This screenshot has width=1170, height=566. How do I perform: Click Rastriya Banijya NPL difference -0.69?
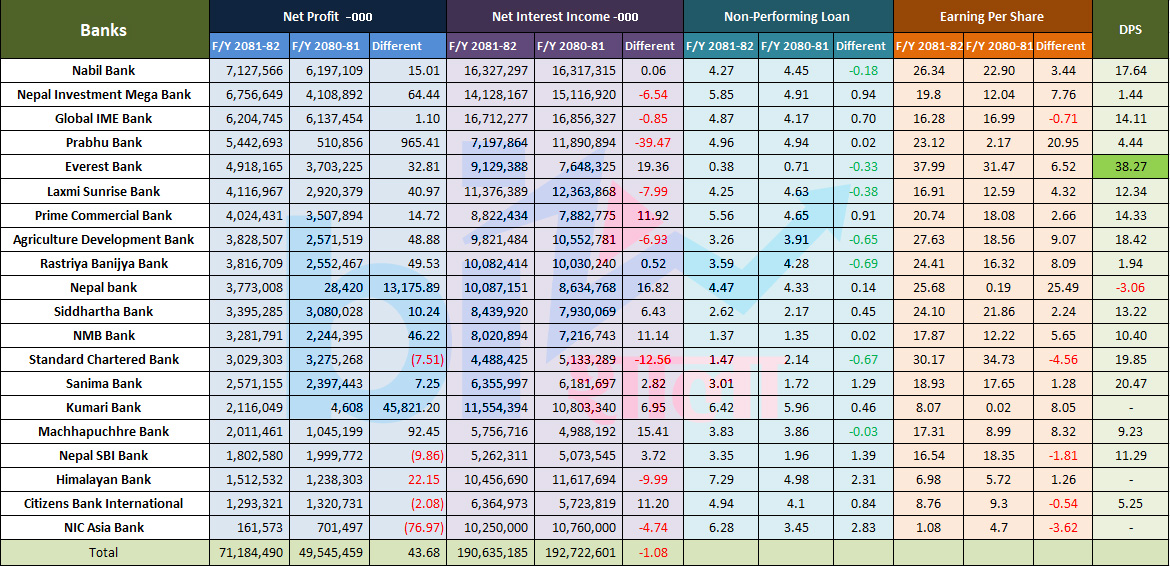pyautogui.click(x=861, y=263)
